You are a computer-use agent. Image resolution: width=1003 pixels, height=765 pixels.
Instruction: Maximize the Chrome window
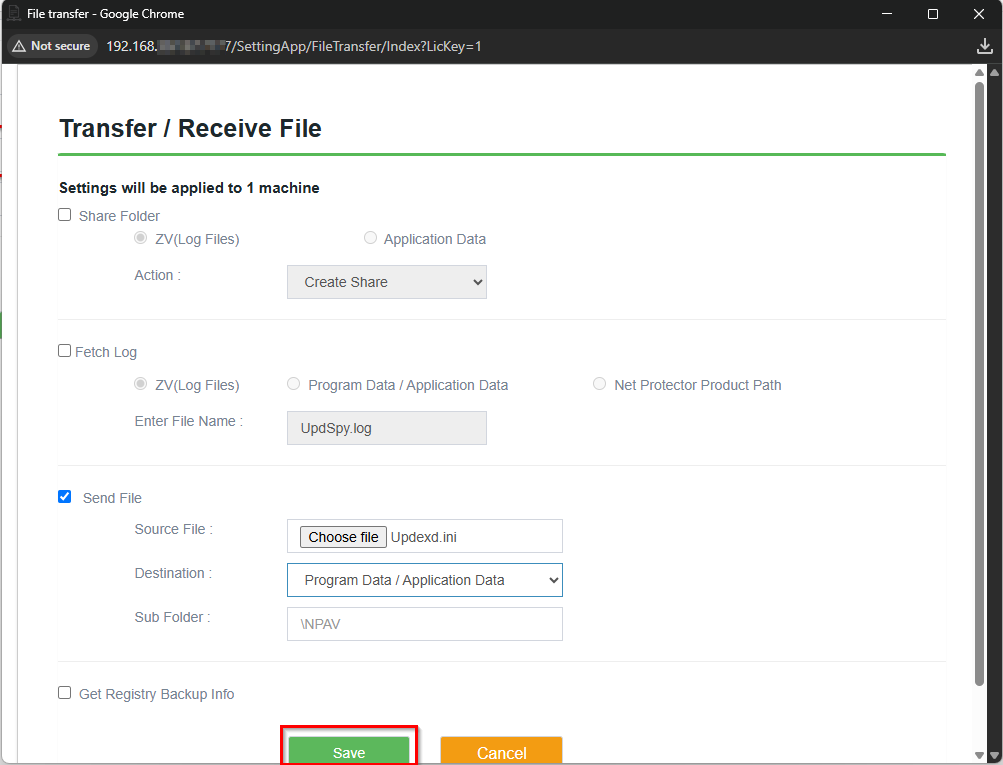(932, 14)
